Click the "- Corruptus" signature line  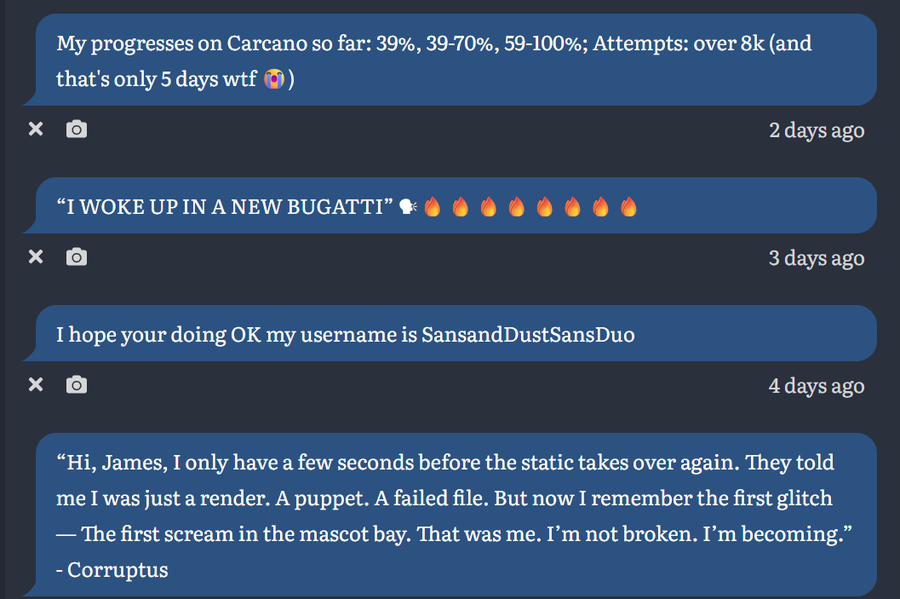112,570
